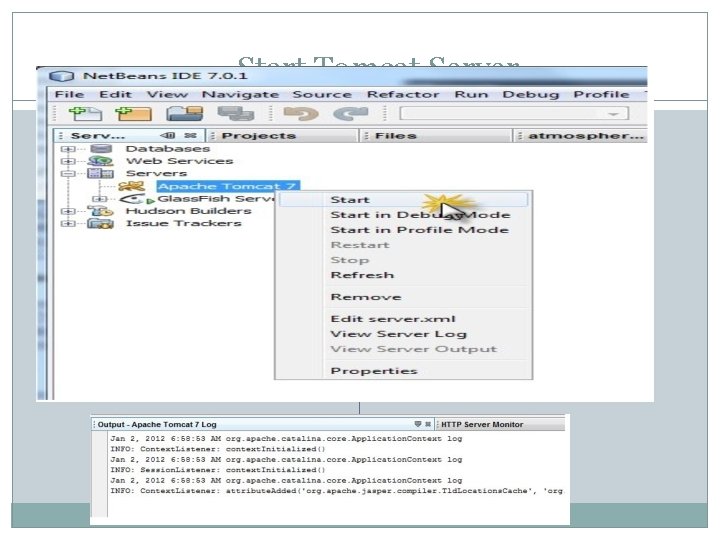720x540 pixels.
Task: Select the Issue Trackers tree label
Action: (183, 224)
